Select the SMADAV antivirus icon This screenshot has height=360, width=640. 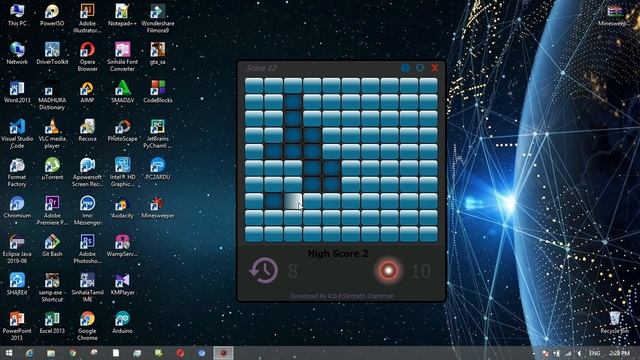pos(122,91)
